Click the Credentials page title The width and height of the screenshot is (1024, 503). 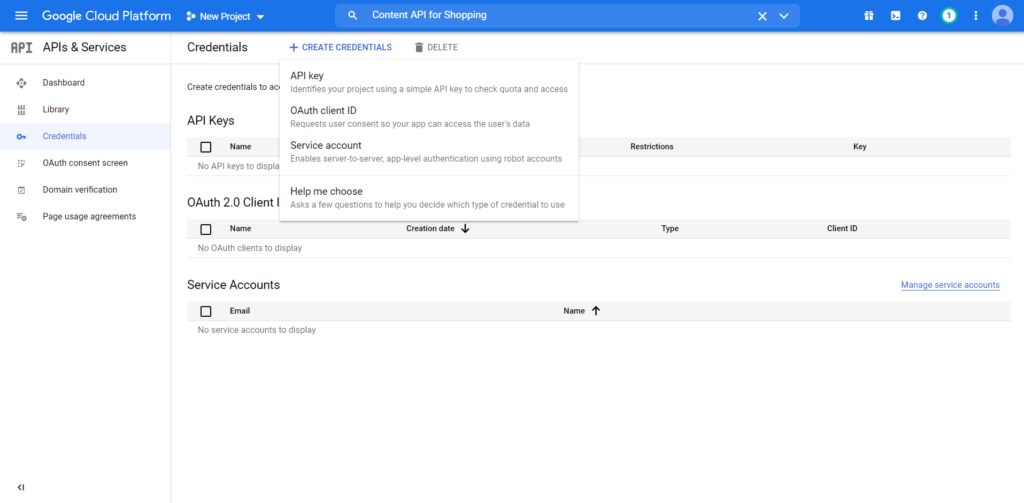217,48
